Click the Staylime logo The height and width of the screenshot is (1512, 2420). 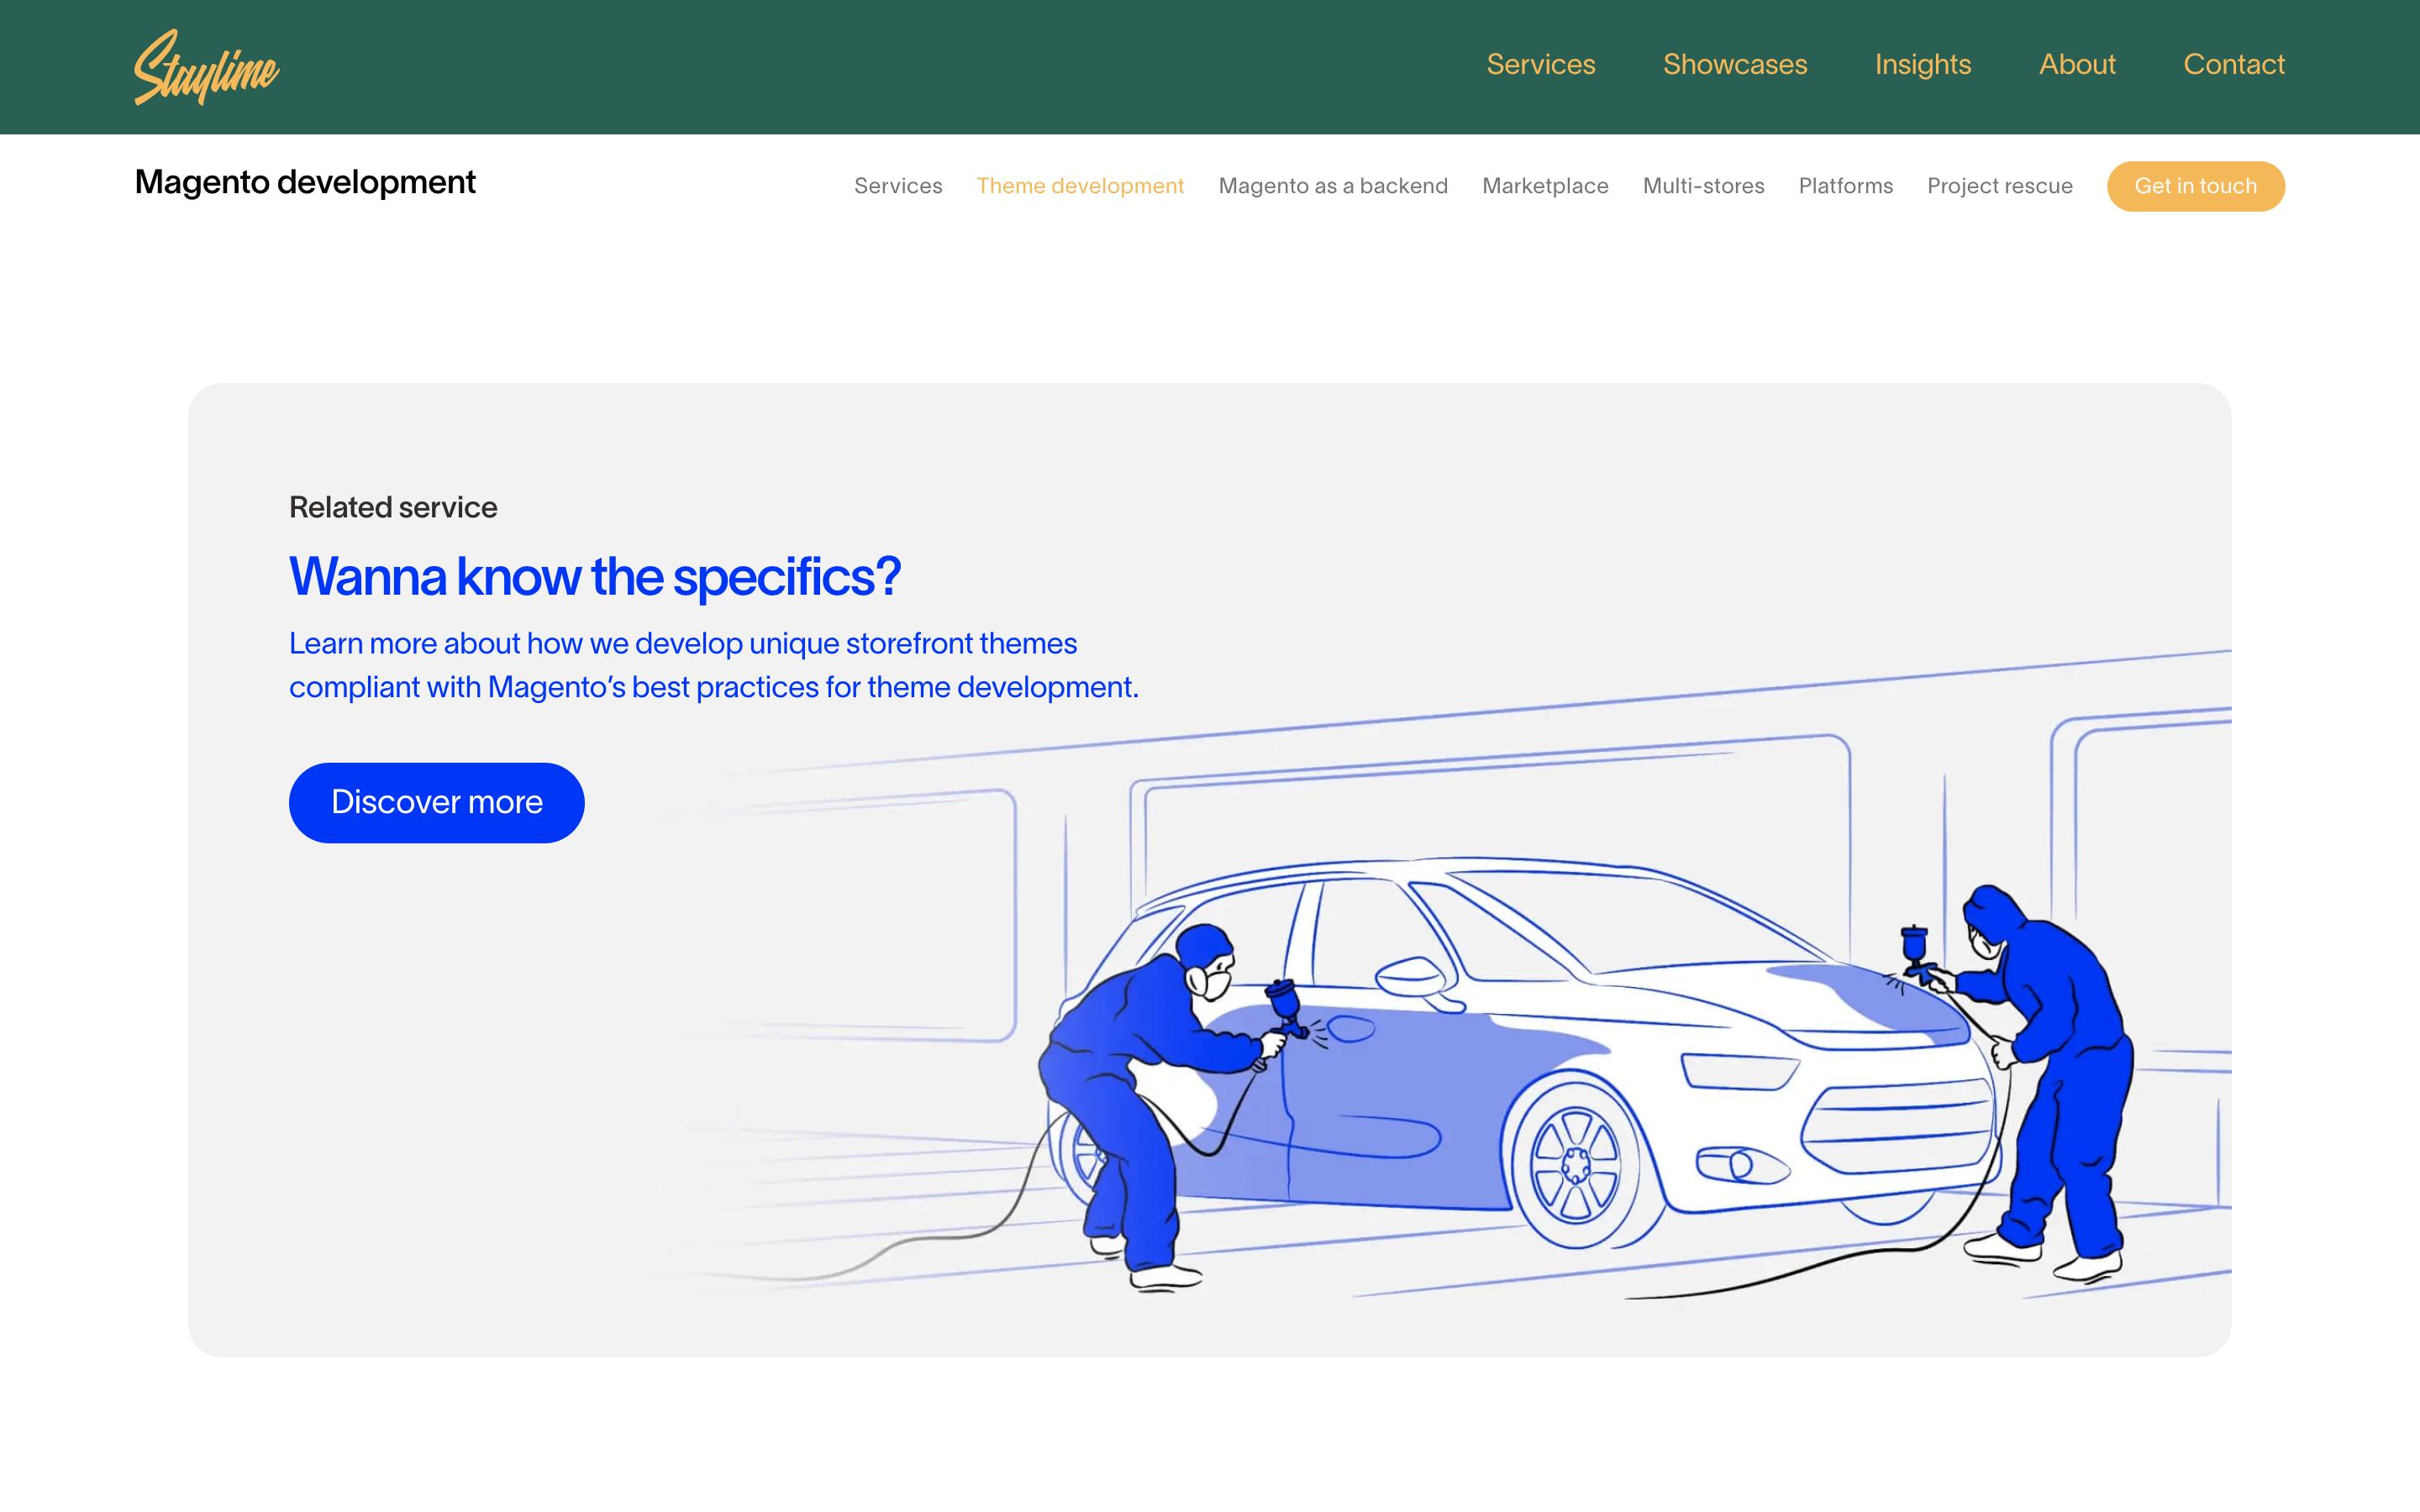tap(206, 67)
